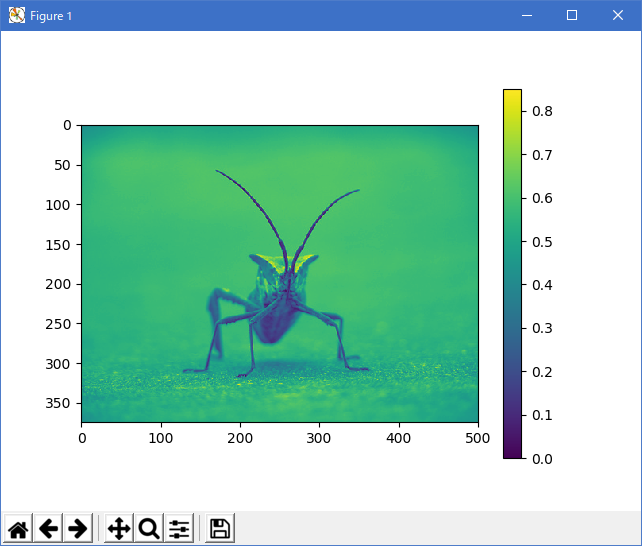Image resolution: width=642 pixels, height=546 pixels.
Task: Click x-axis tick label 400
Action: point(398,438)
